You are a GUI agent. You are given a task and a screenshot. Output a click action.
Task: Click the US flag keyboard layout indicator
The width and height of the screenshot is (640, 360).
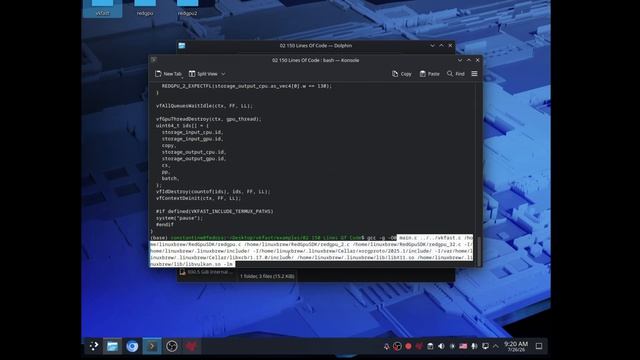pyautogui.click(x=463, y=346)
